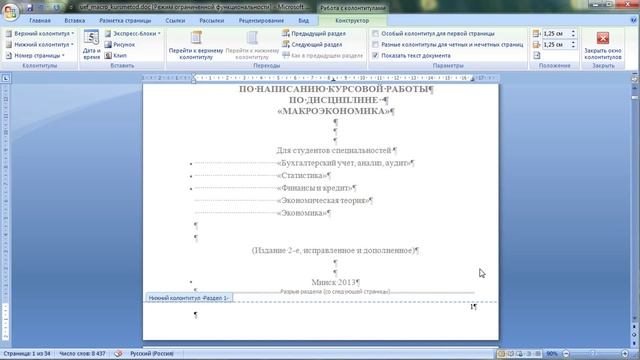This screenshot has height=360, width=640.
Task: Click the «Статистика» line in document
Action: click(x=303, y=176)
